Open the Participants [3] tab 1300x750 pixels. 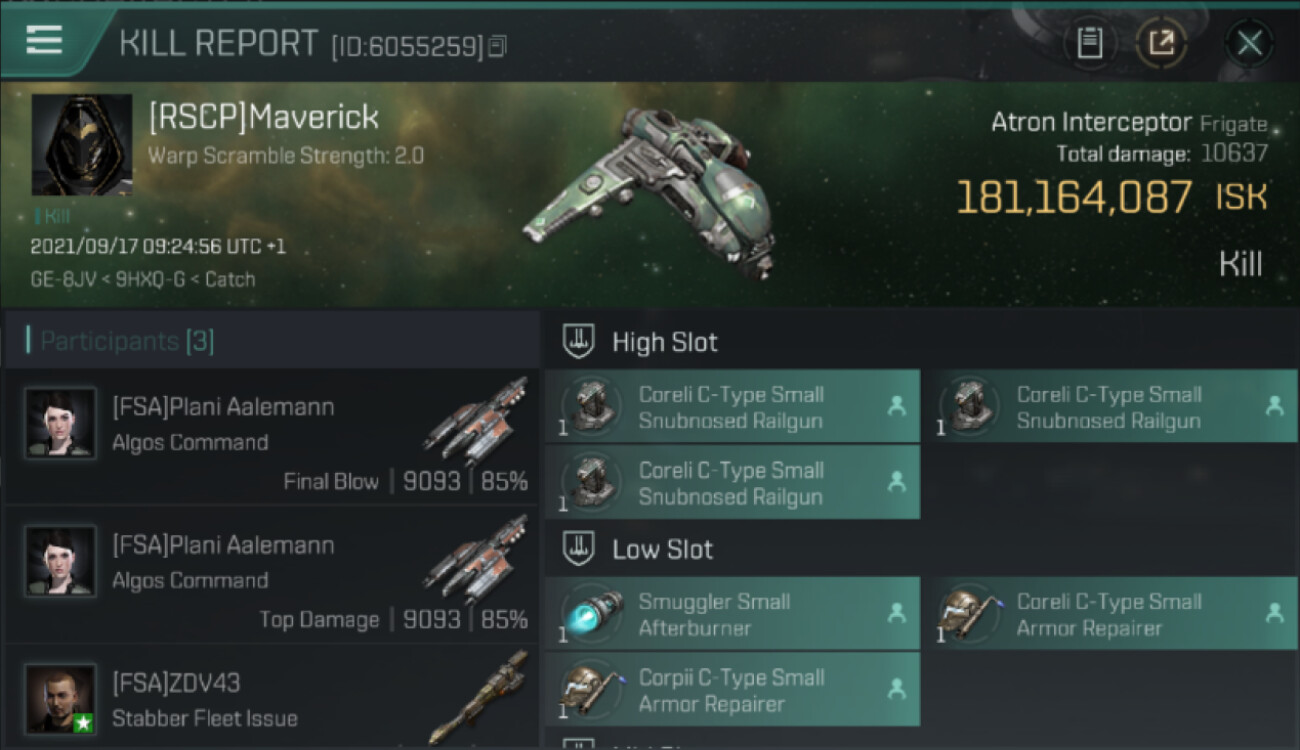click(126, 341)
